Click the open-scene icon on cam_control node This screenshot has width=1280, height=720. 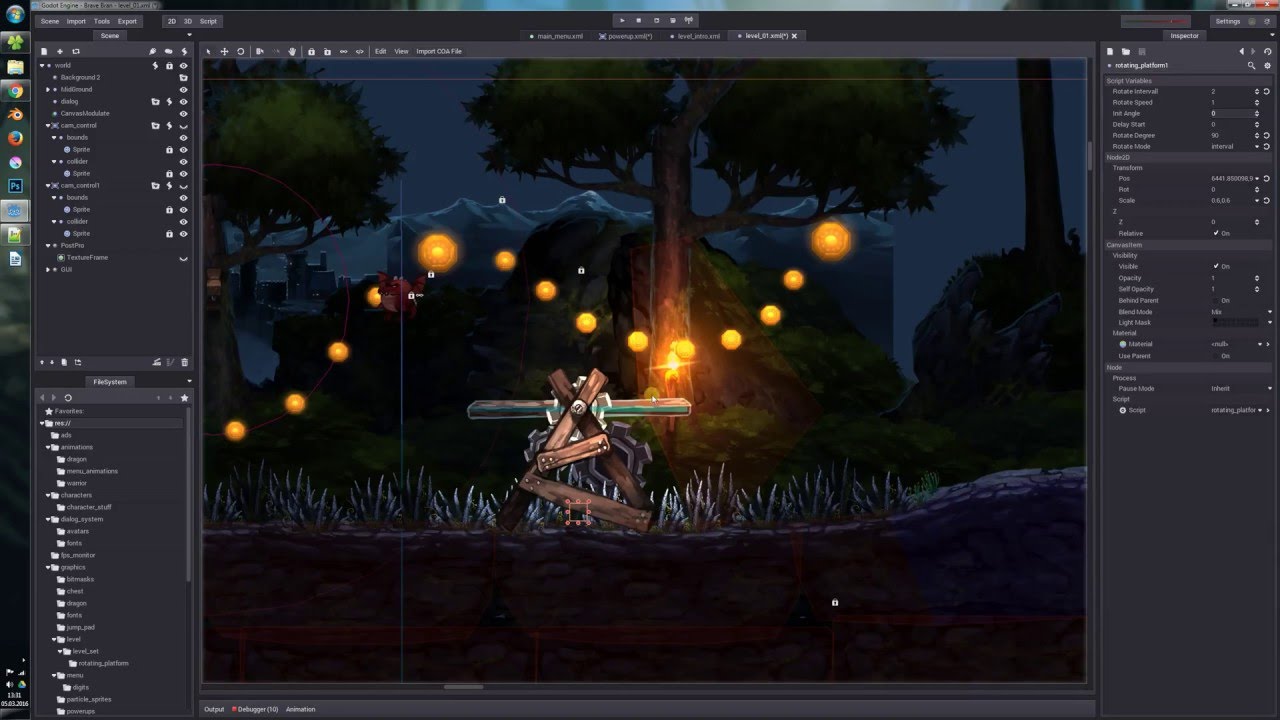tap(155, 125)
